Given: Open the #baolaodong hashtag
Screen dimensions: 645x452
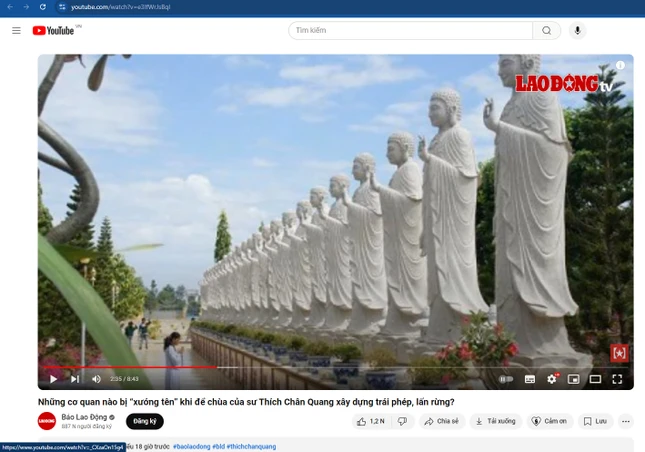Looking at the screenshot, I should click(x=191, y=446).
